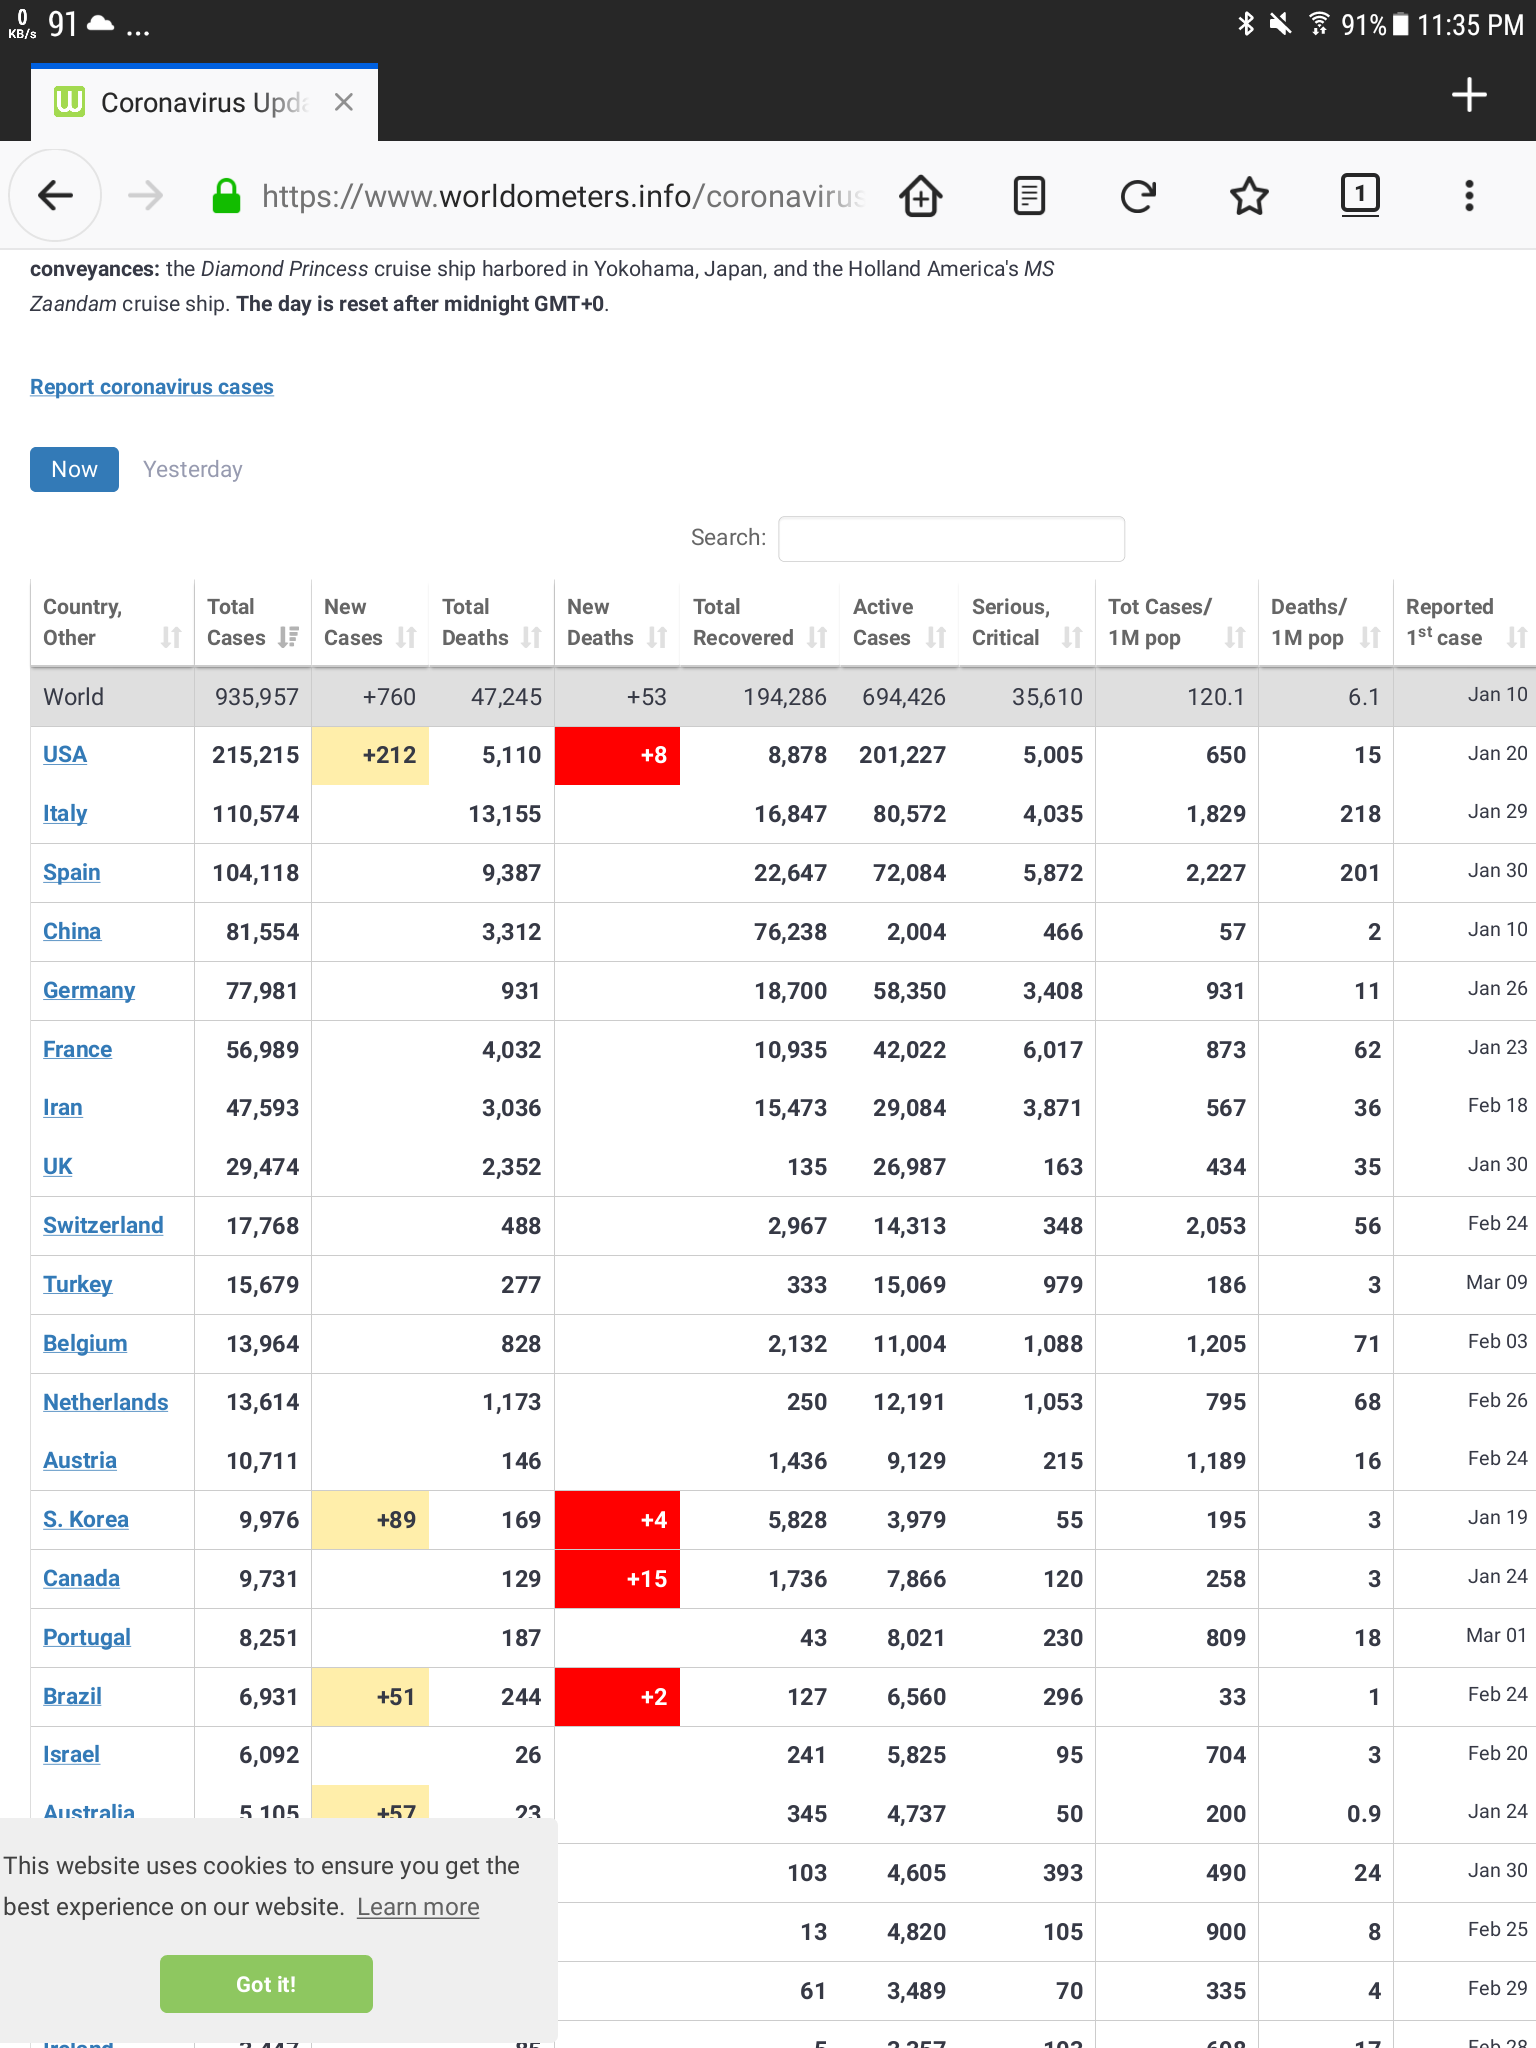The image size is (1536, 2048).
Task: Sort table by New Deaths column
Action: click(x=617, y=622)
